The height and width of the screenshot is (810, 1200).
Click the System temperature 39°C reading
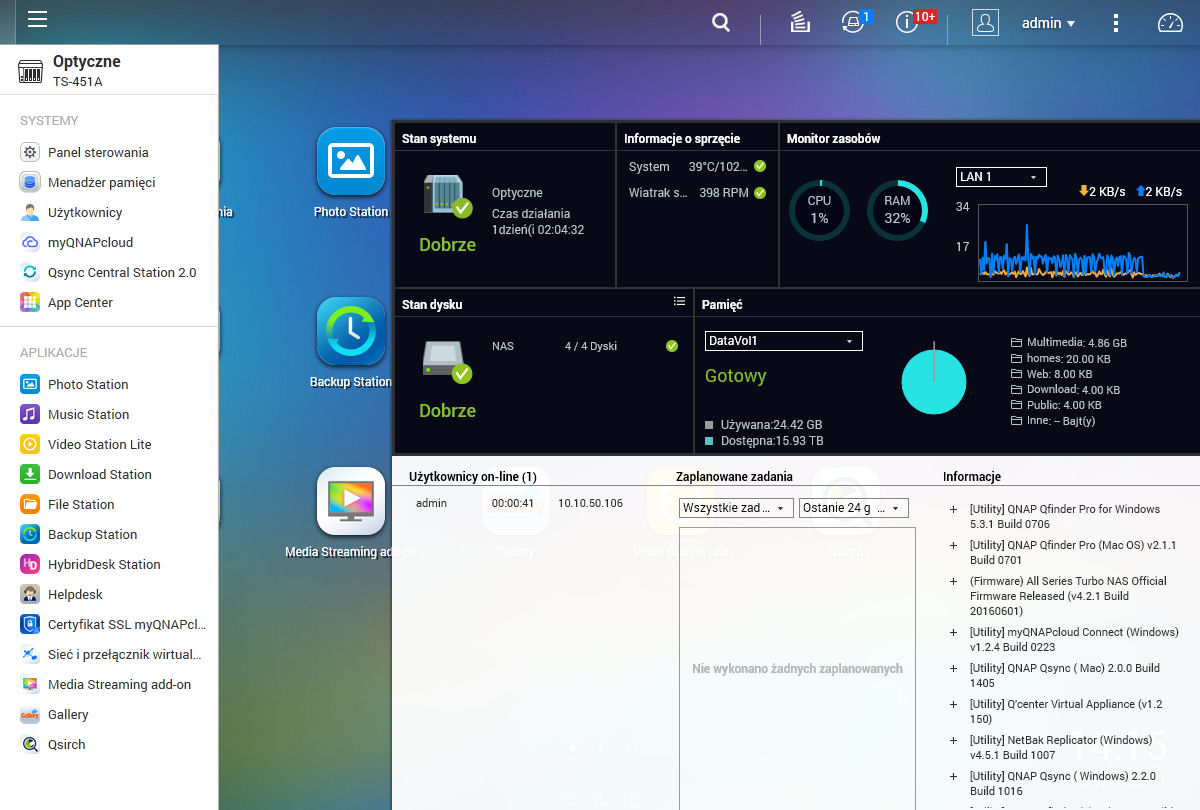(x=697, y=167)
